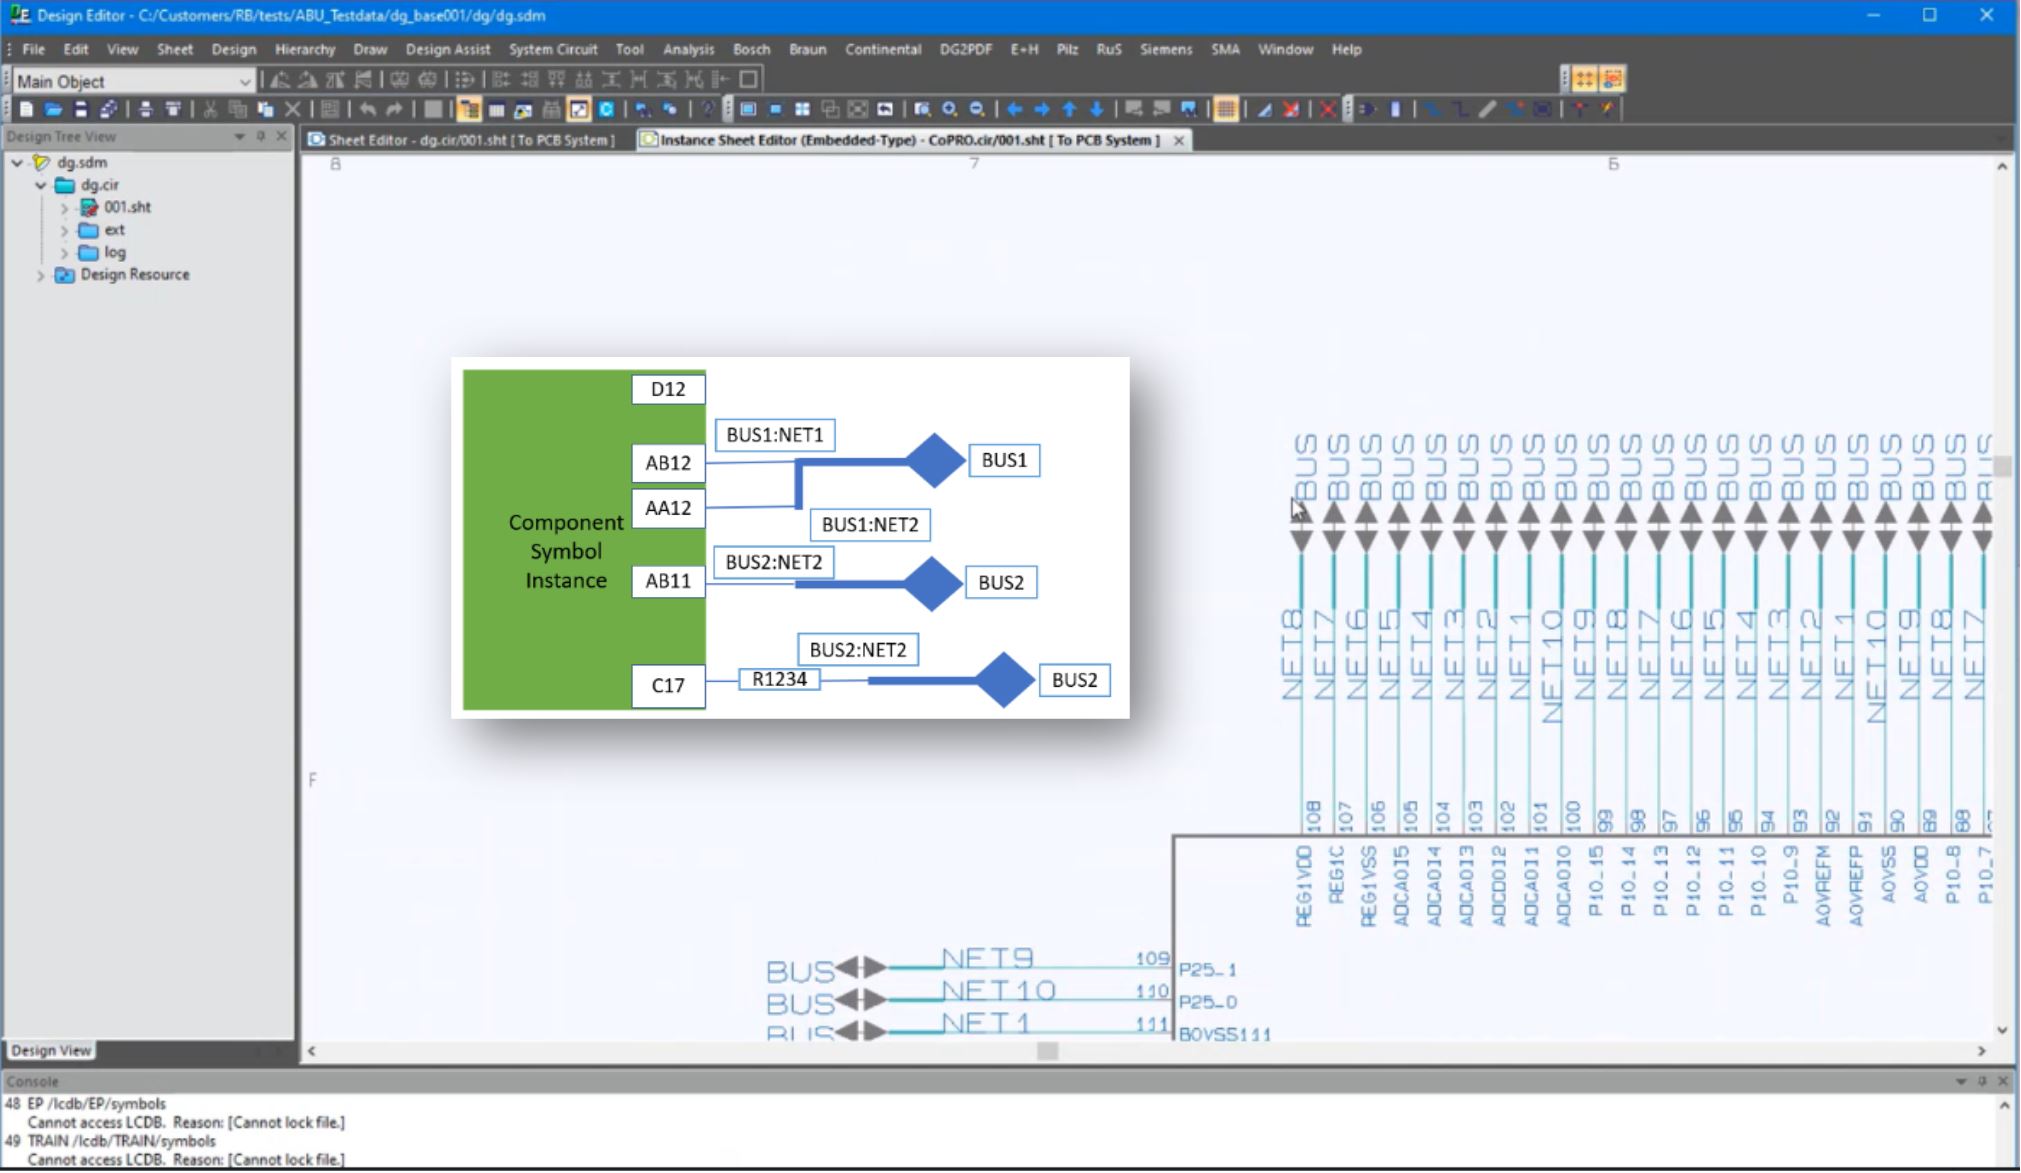Expand the Design Resource tree node
This screenshot has width=2021, height=1173.
click(40, 274)
